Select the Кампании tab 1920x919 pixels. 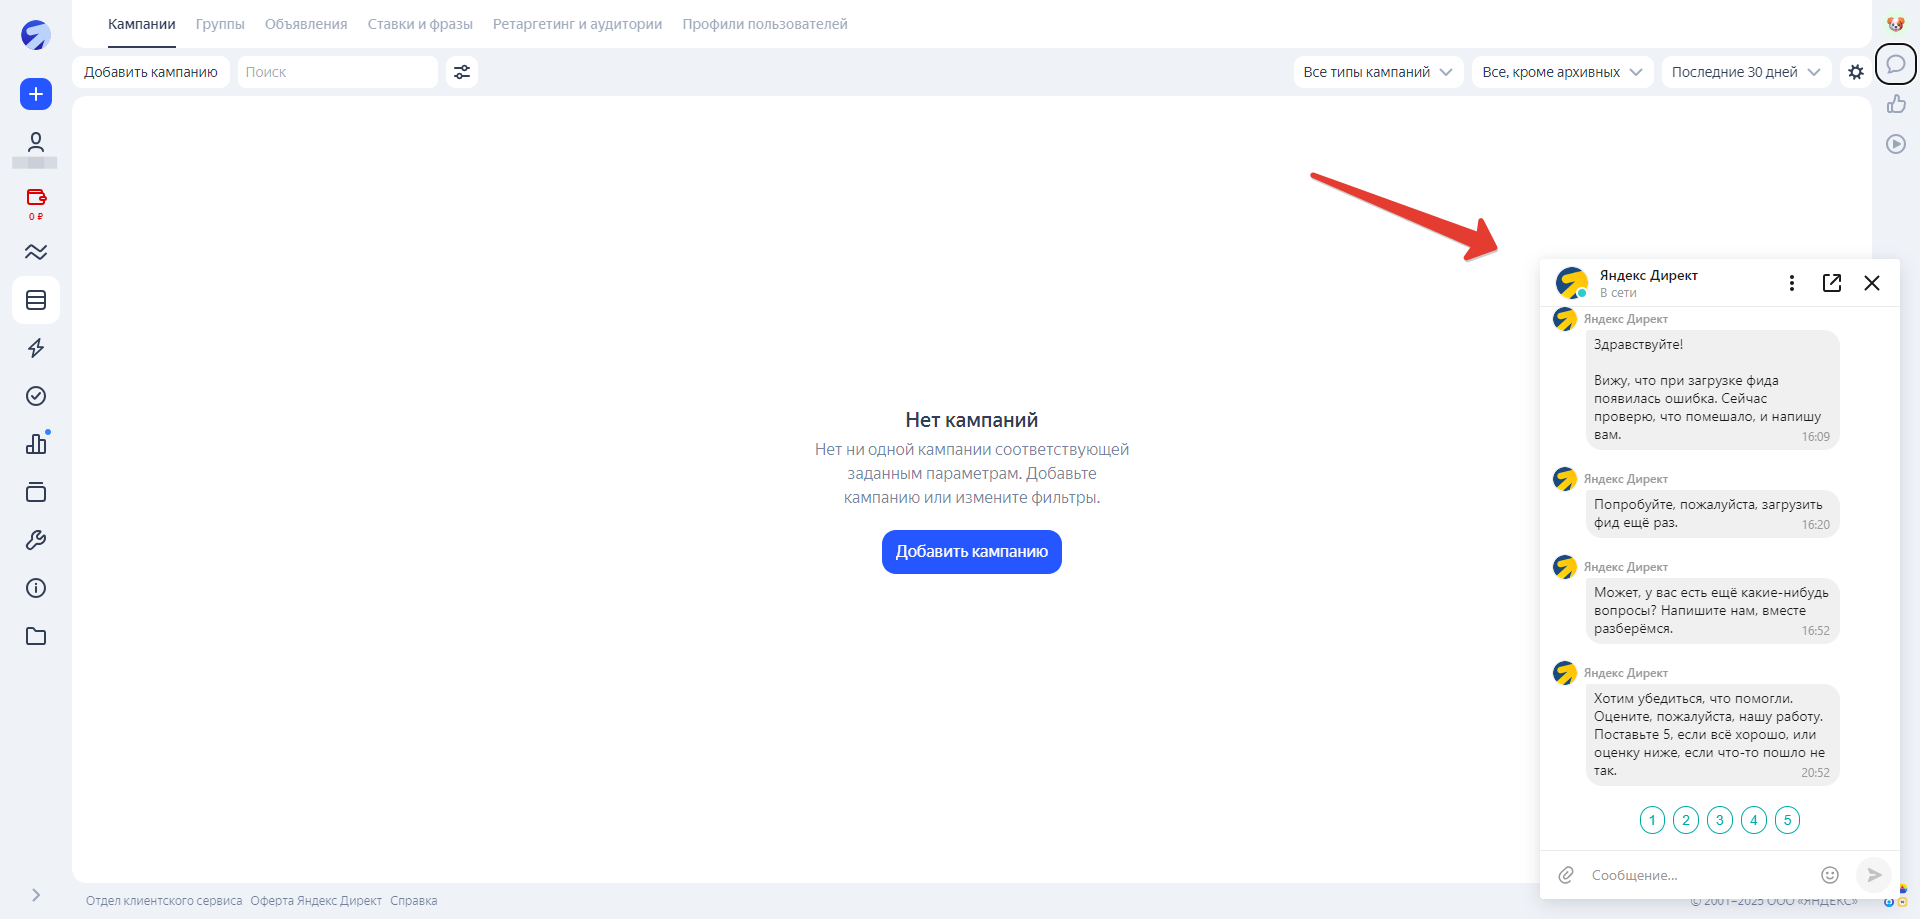tap(142, 24)
